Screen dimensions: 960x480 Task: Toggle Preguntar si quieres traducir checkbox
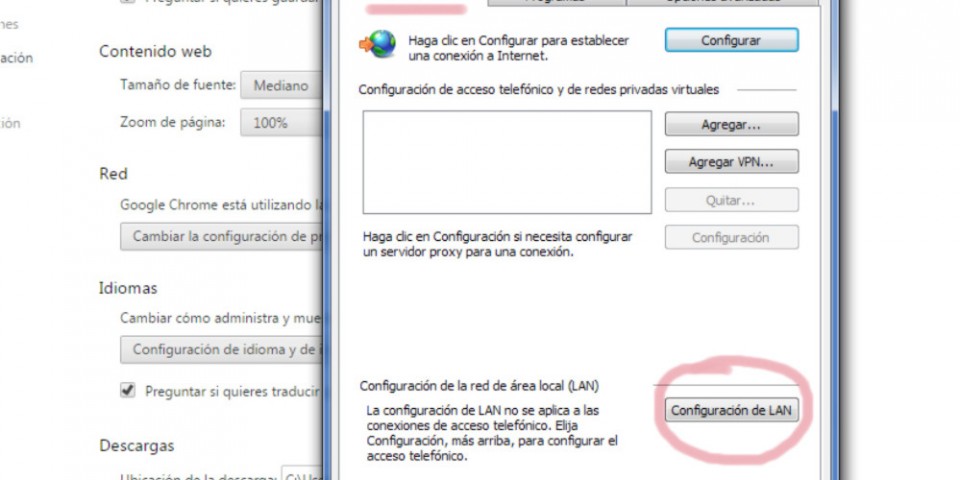(x=127, y=391)
